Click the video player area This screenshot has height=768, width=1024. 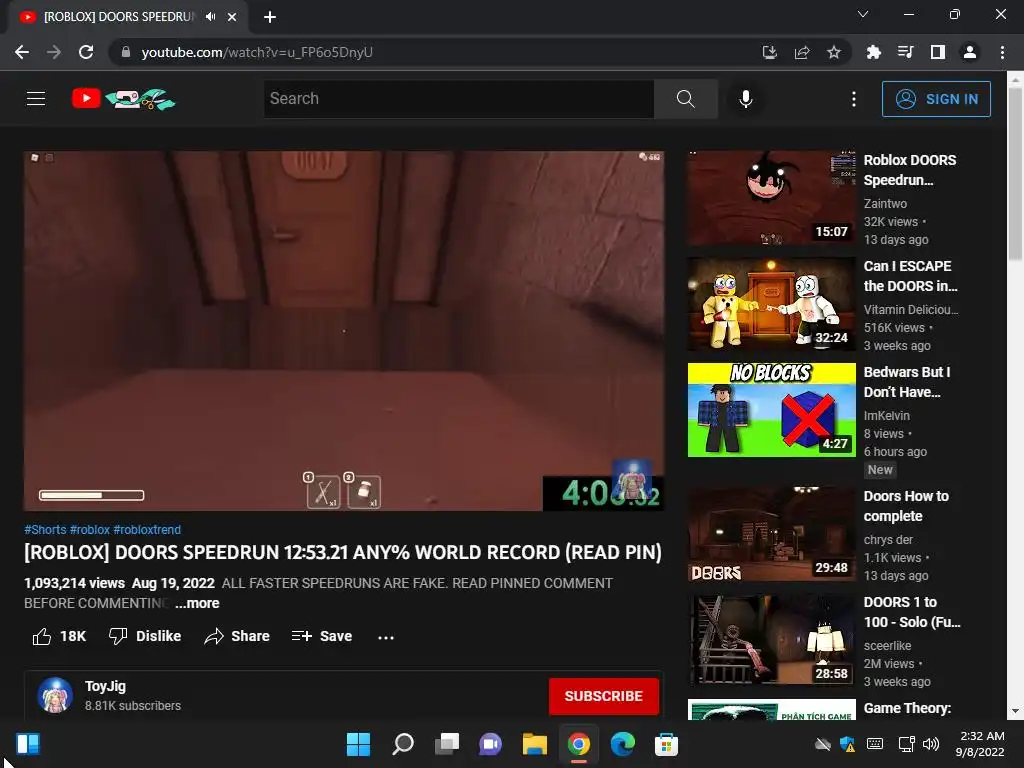[x=344, y=331]
